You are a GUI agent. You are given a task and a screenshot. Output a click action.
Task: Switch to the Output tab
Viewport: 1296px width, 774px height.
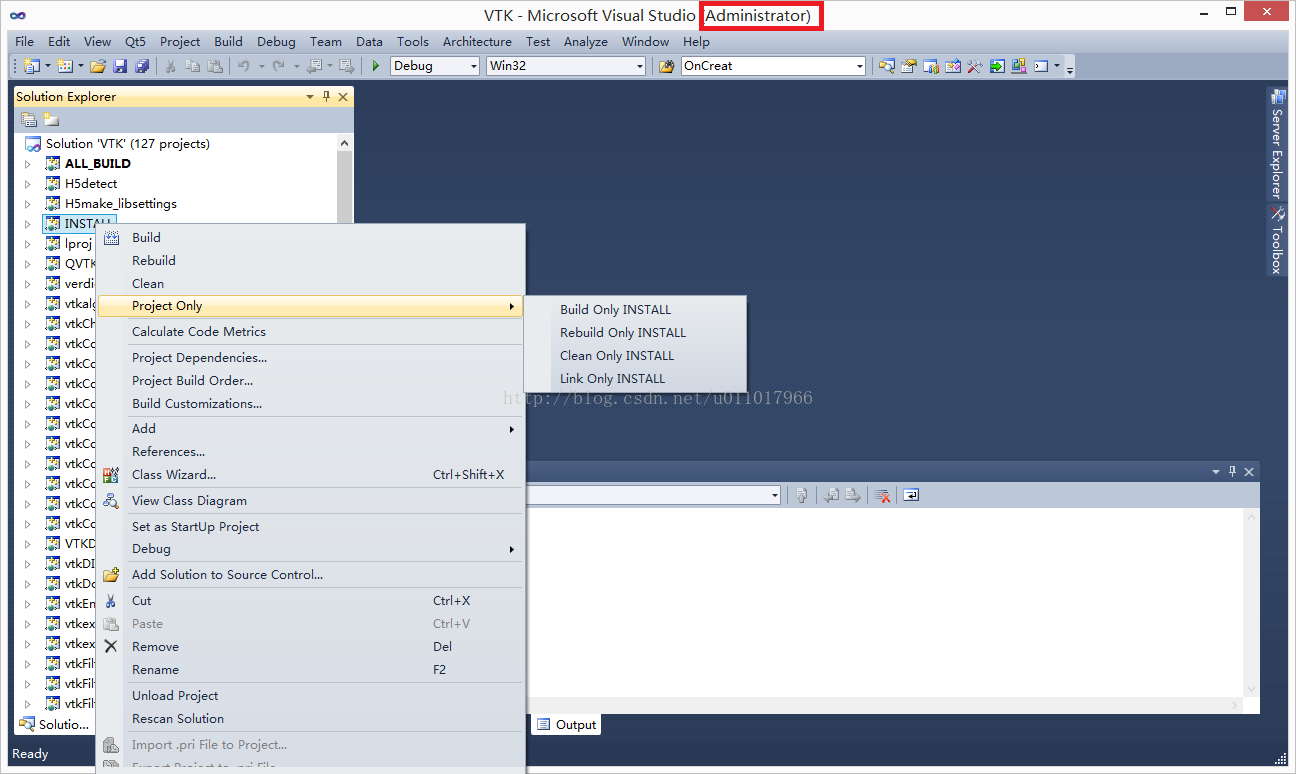click(566, 725)
